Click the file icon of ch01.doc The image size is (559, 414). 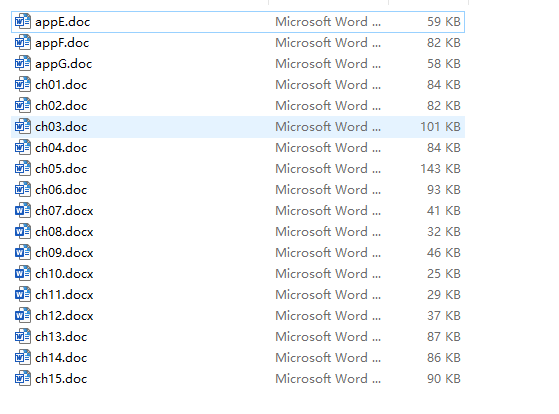coord(22,85)
